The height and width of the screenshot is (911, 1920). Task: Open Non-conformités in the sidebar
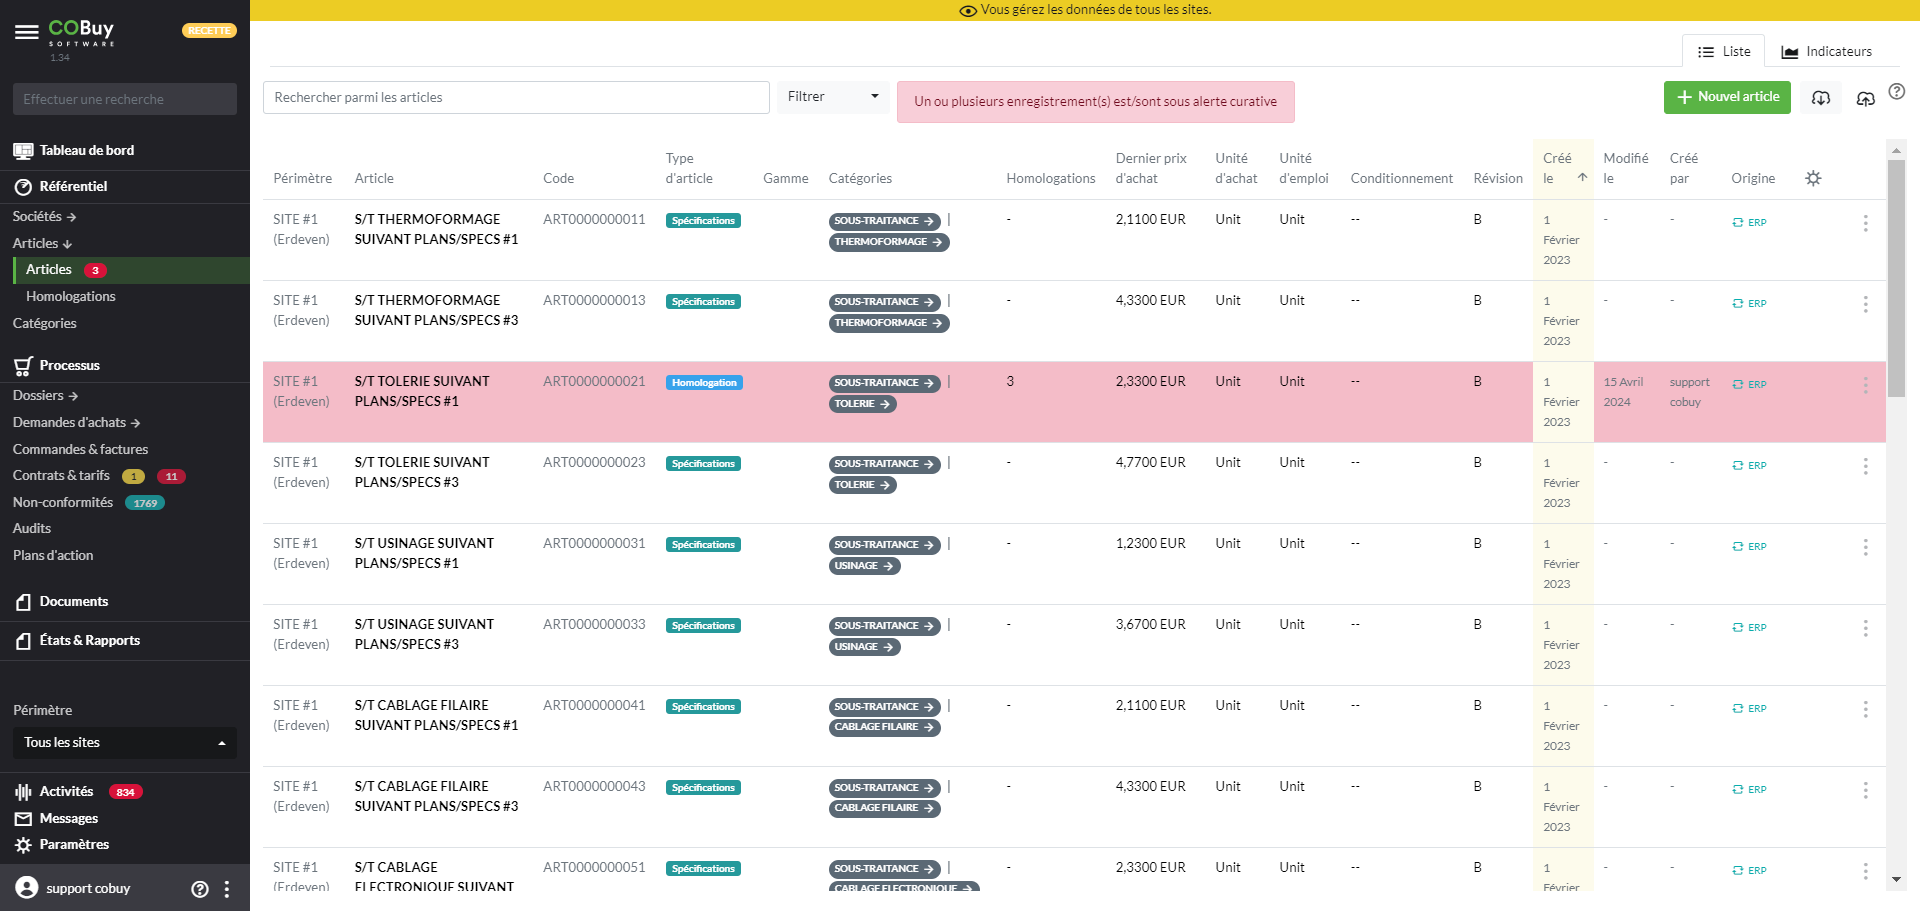click(63, 502)
